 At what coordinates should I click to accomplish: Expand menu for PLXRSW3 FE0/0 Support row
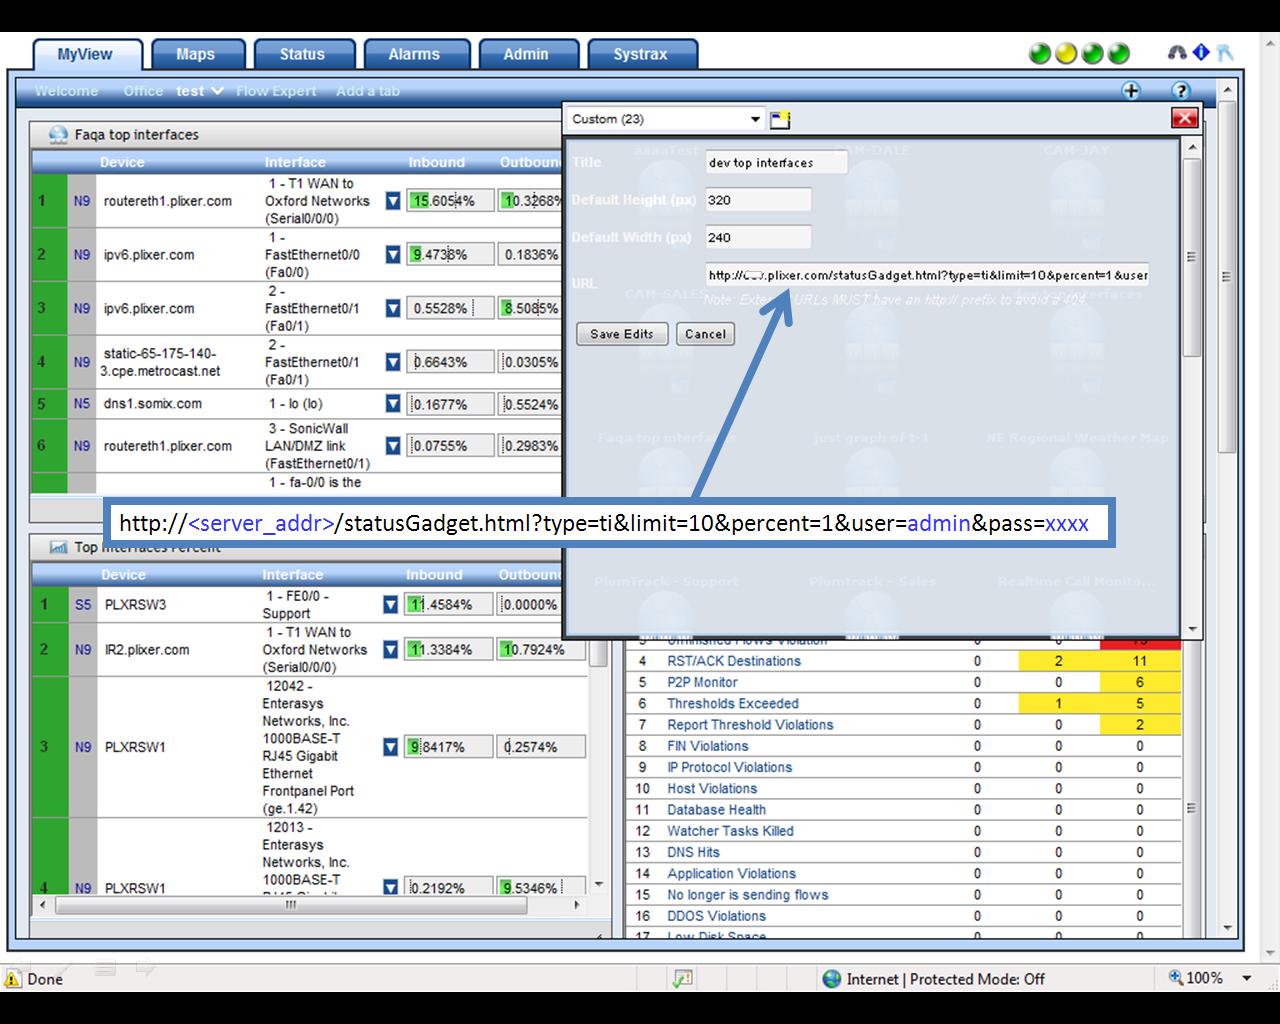pos(391,605)
